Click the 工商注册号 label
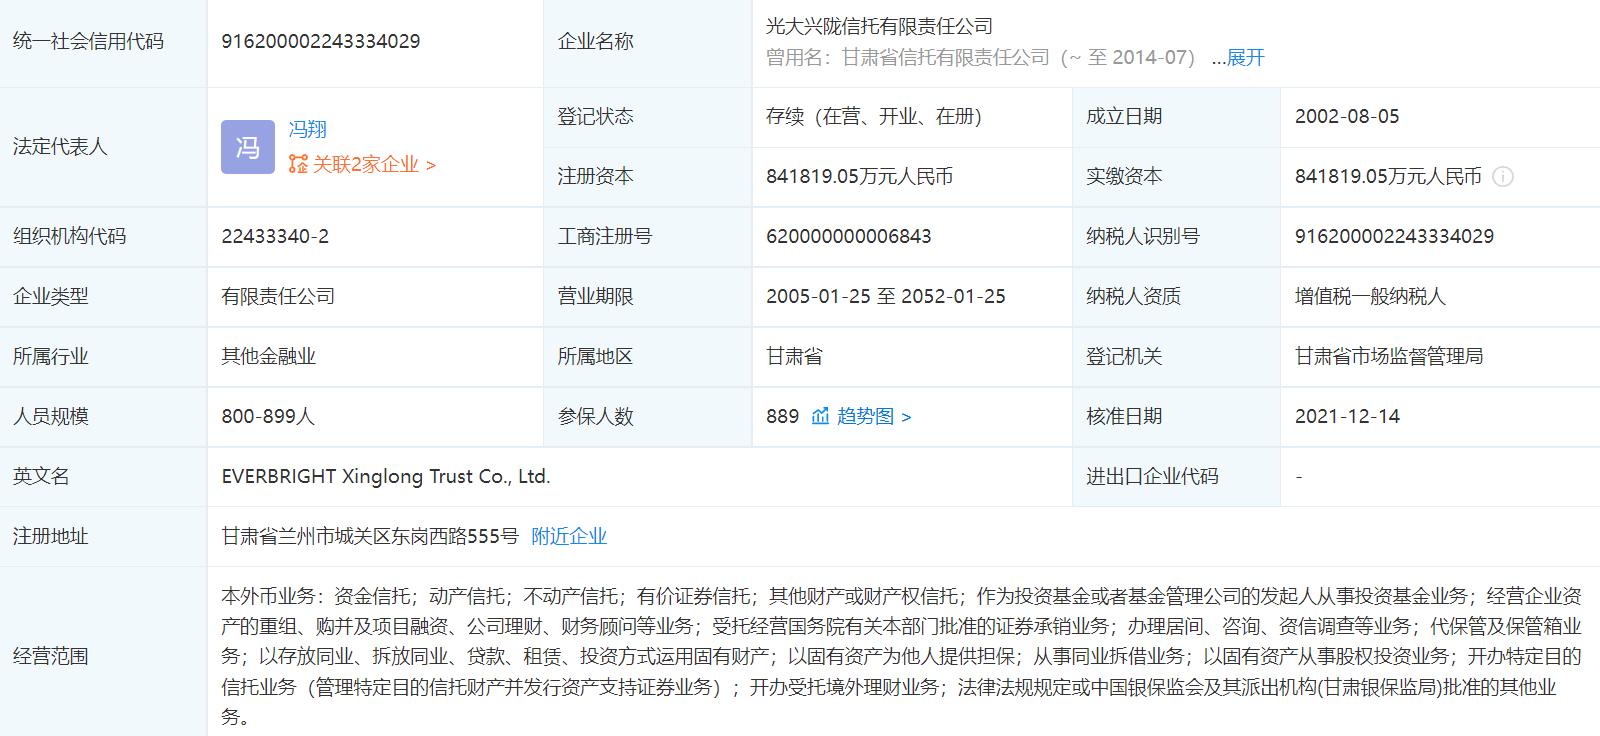The height and width of the screenshot is (736, 1600). 605,236
